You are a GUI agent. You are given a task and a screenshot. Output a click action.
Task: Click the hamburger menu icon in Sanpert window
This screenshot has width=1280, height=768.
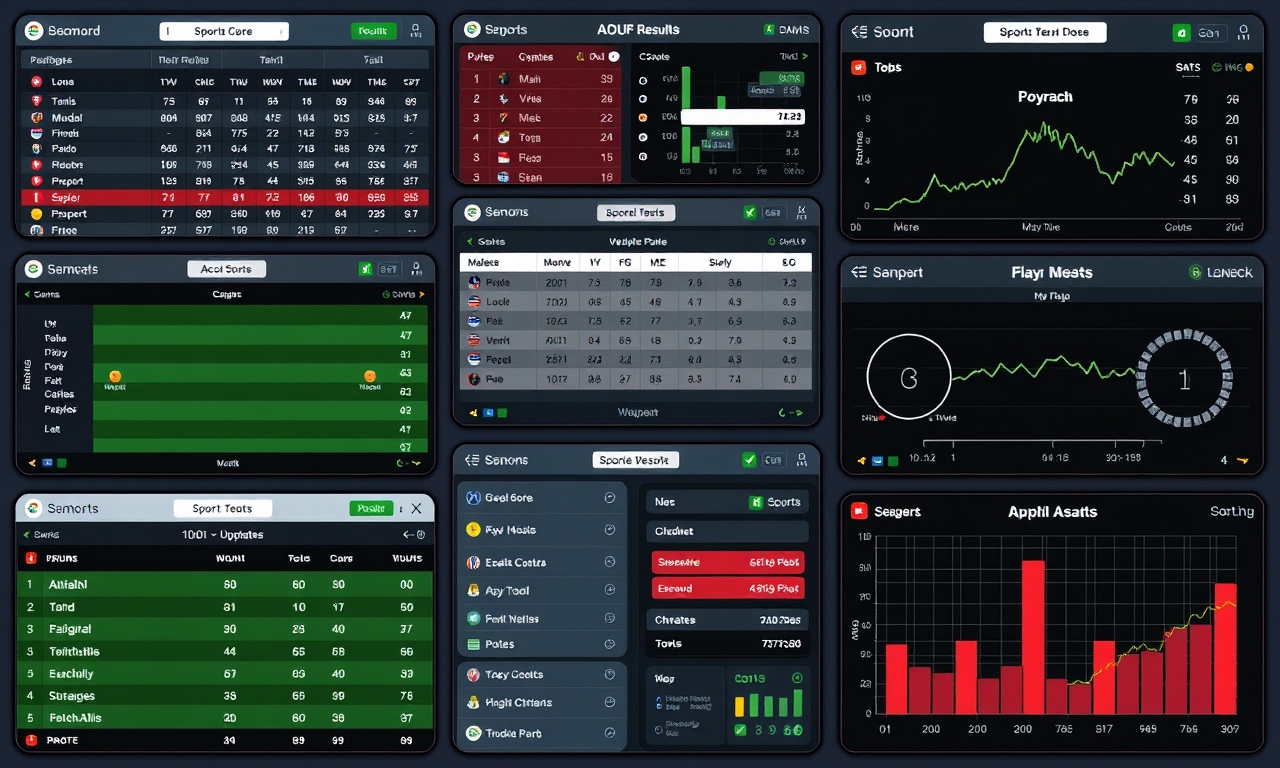[859, 272]
